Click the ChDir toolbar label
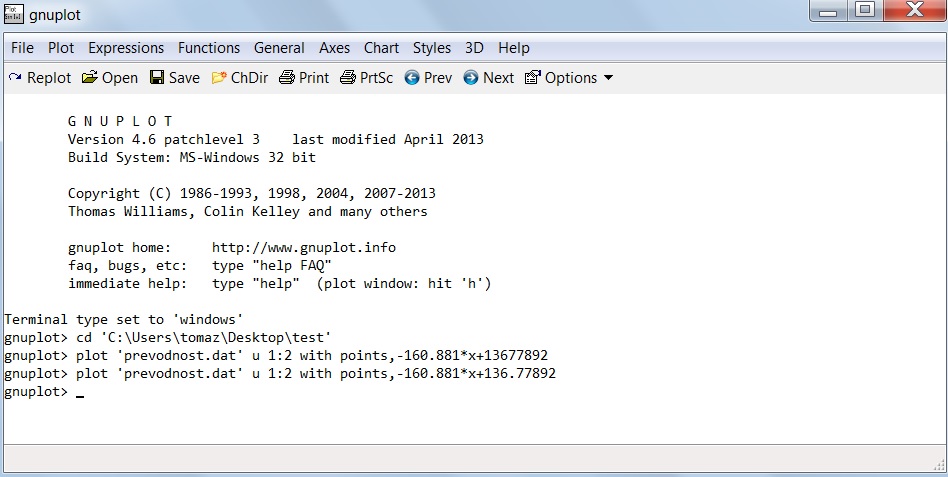Screen dimensions: 948x477 tap(249, 78)
